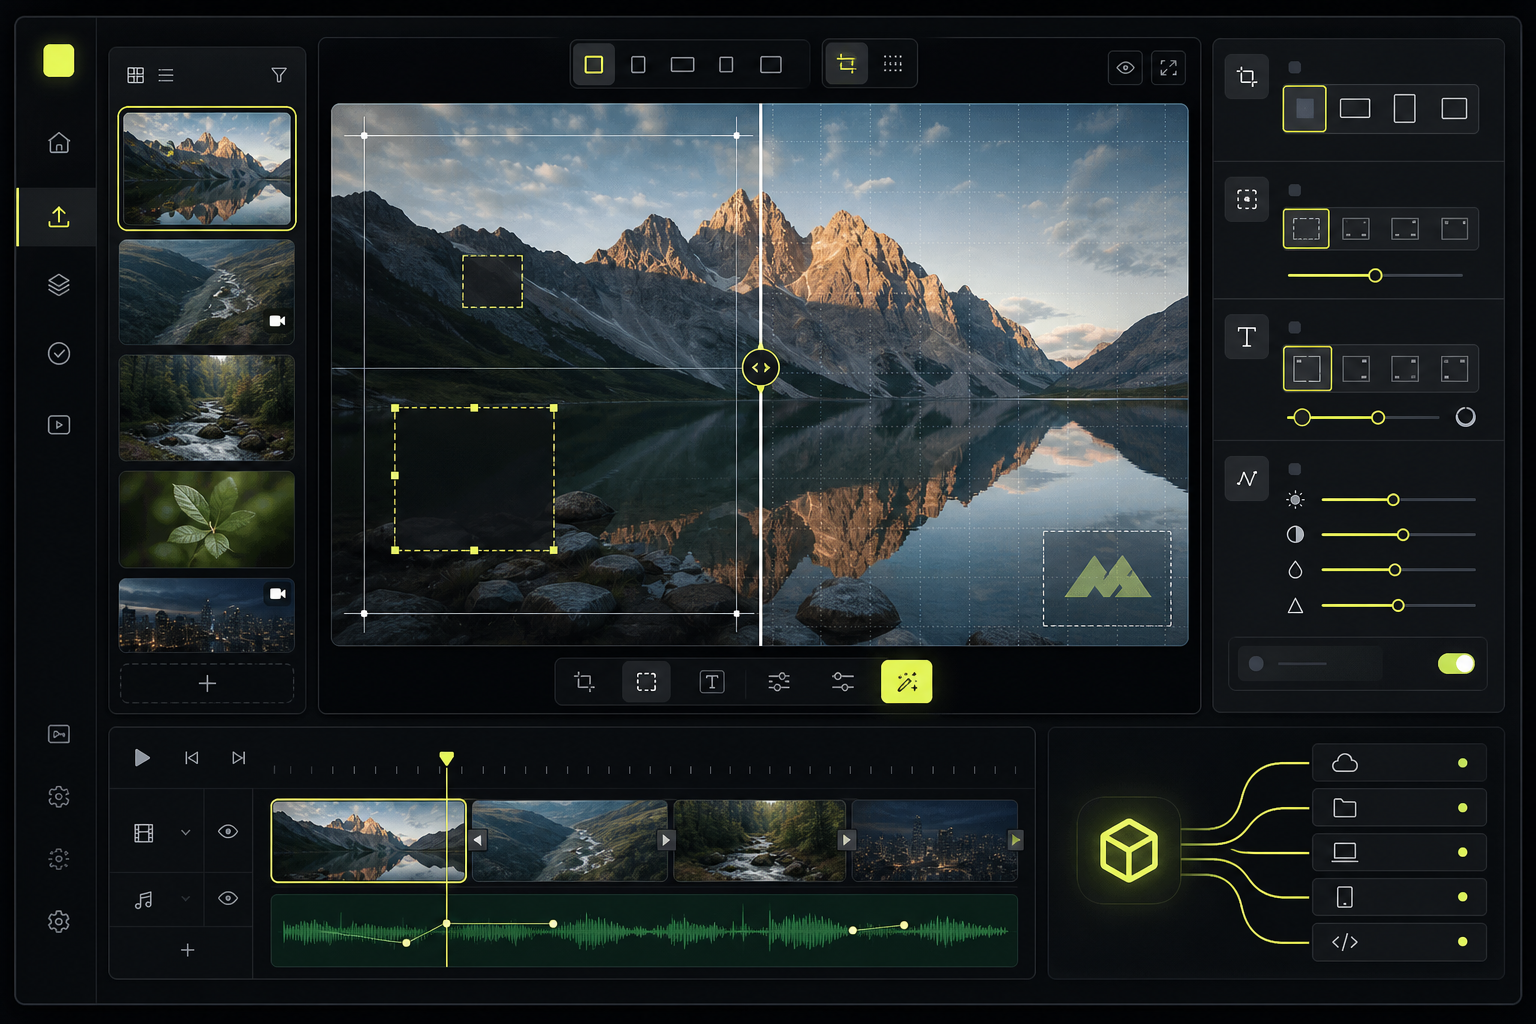1536x1024 pixels.
Task: Adjust the brightness sun slider
Action: pos(1398,499)
